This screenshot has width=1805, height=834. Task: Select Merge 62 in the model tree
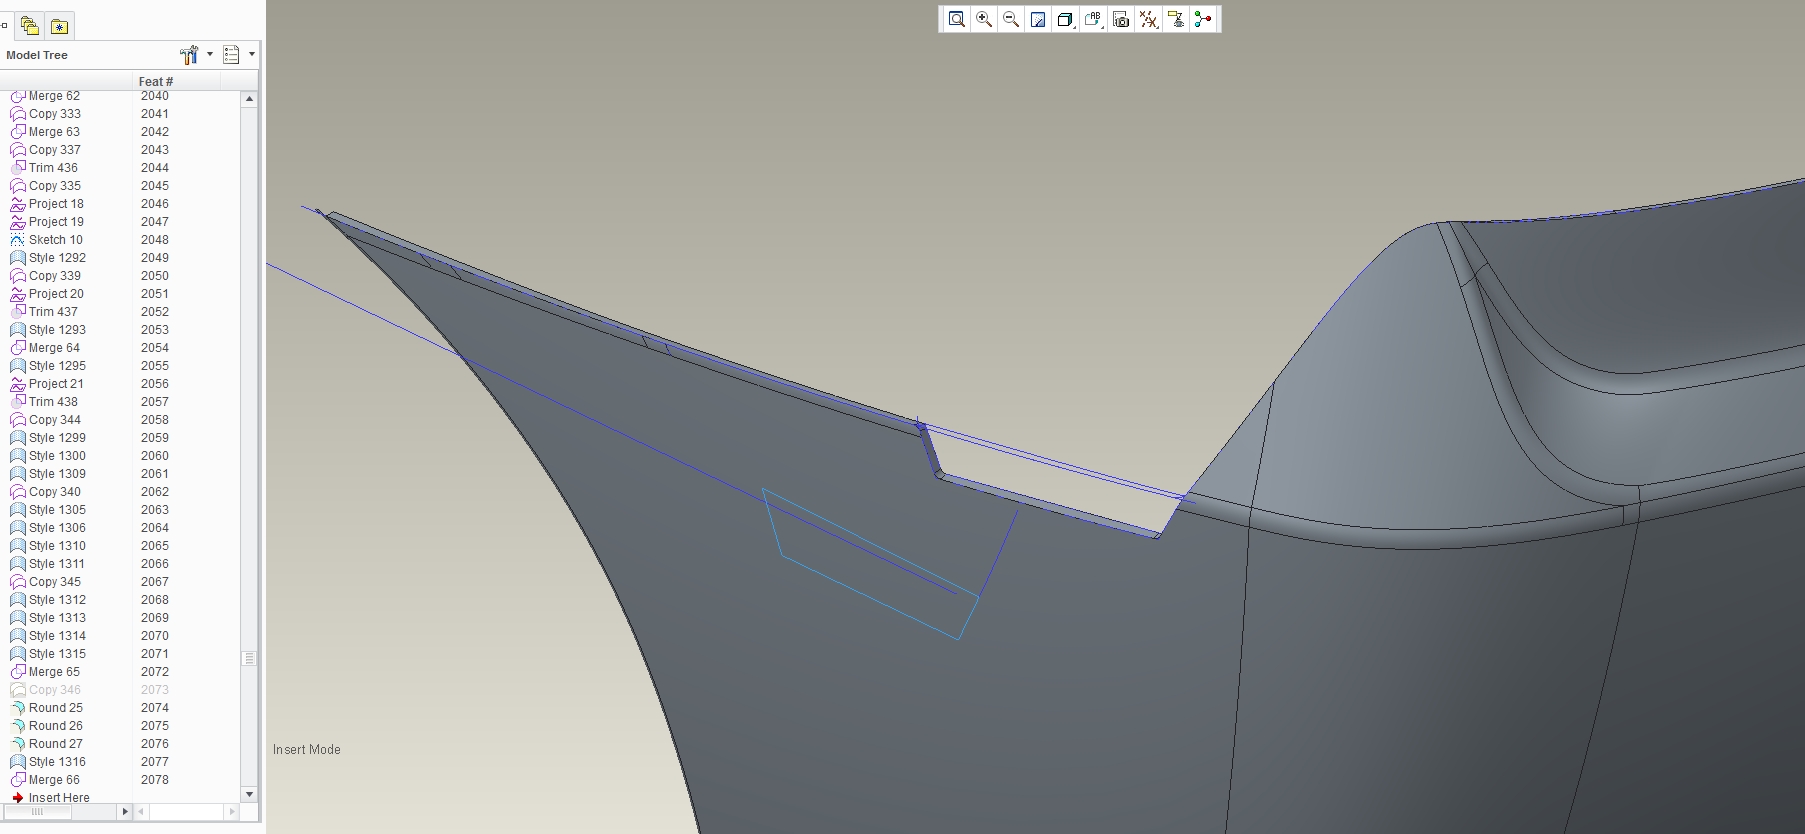pyautogui.click(x=54, y=96)
